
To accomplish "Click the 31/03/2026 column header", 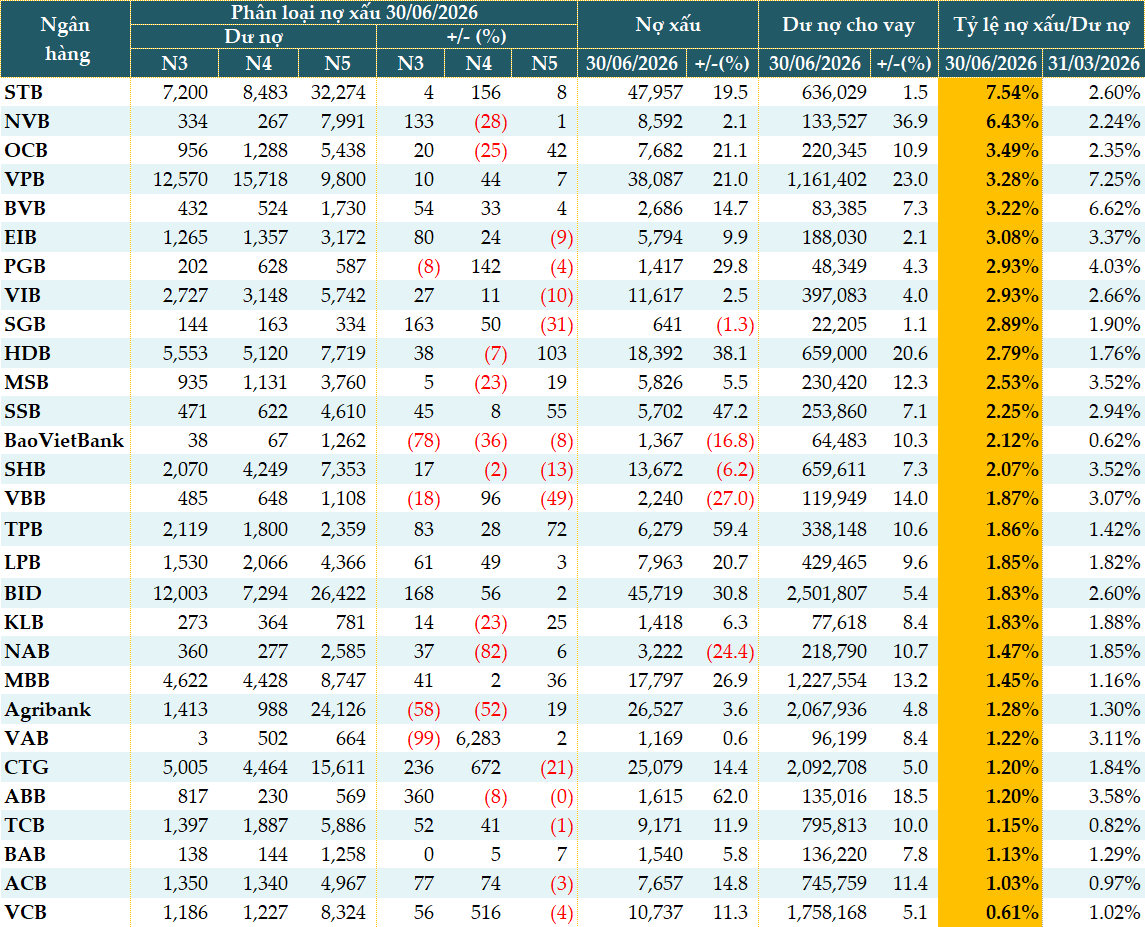I will point(1093,64).
